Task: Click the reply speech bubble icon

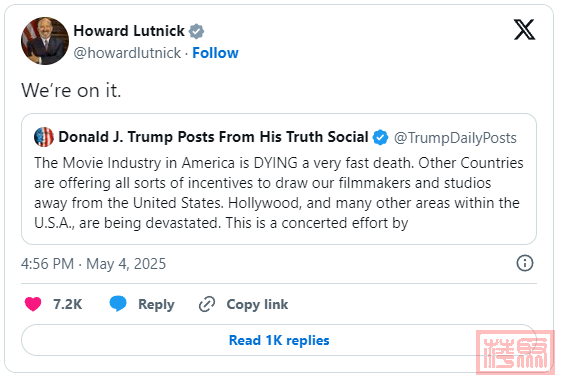Action: (x=118, y=304)
